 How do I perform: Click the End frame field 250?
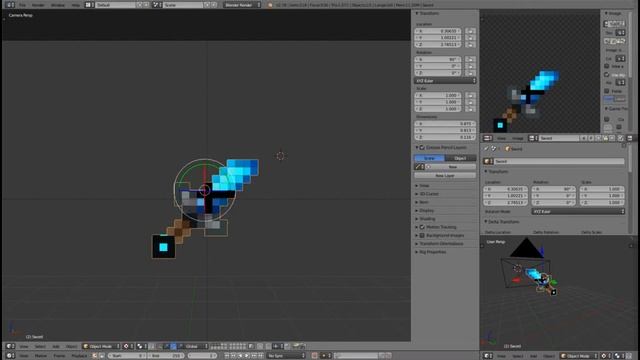coord(165,356)
